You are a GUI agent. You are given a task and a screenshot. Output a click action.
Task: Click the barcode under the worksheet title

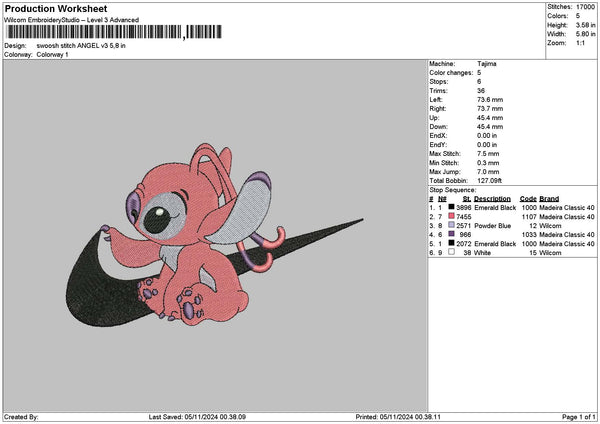tap(114, 32)
